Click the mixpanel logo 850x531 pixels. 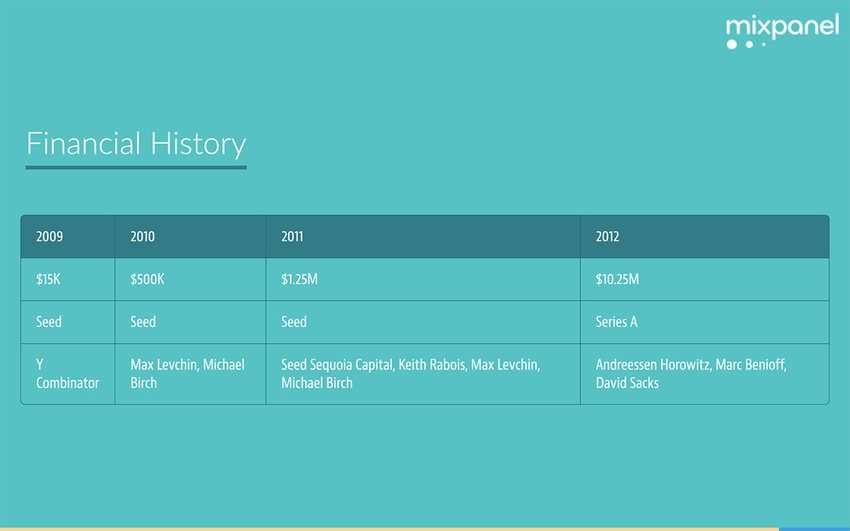point(782,31)
